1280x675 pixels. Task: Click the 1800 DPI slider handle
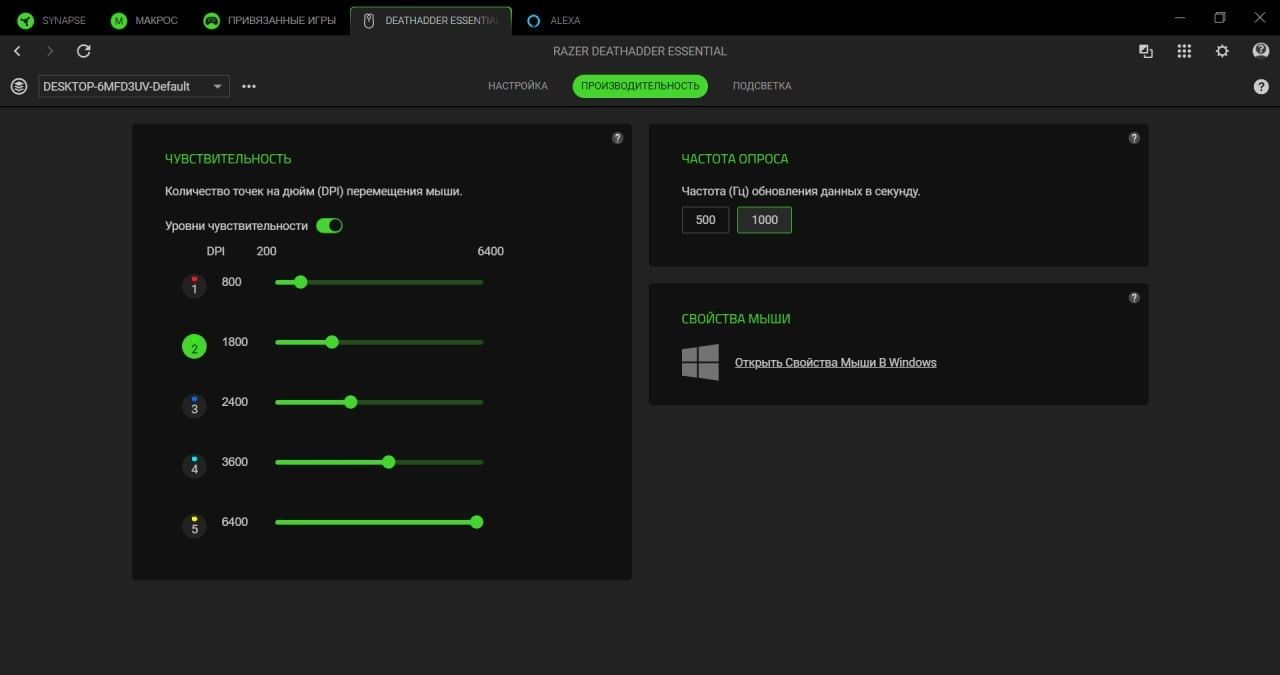click(x=332, y=342)
